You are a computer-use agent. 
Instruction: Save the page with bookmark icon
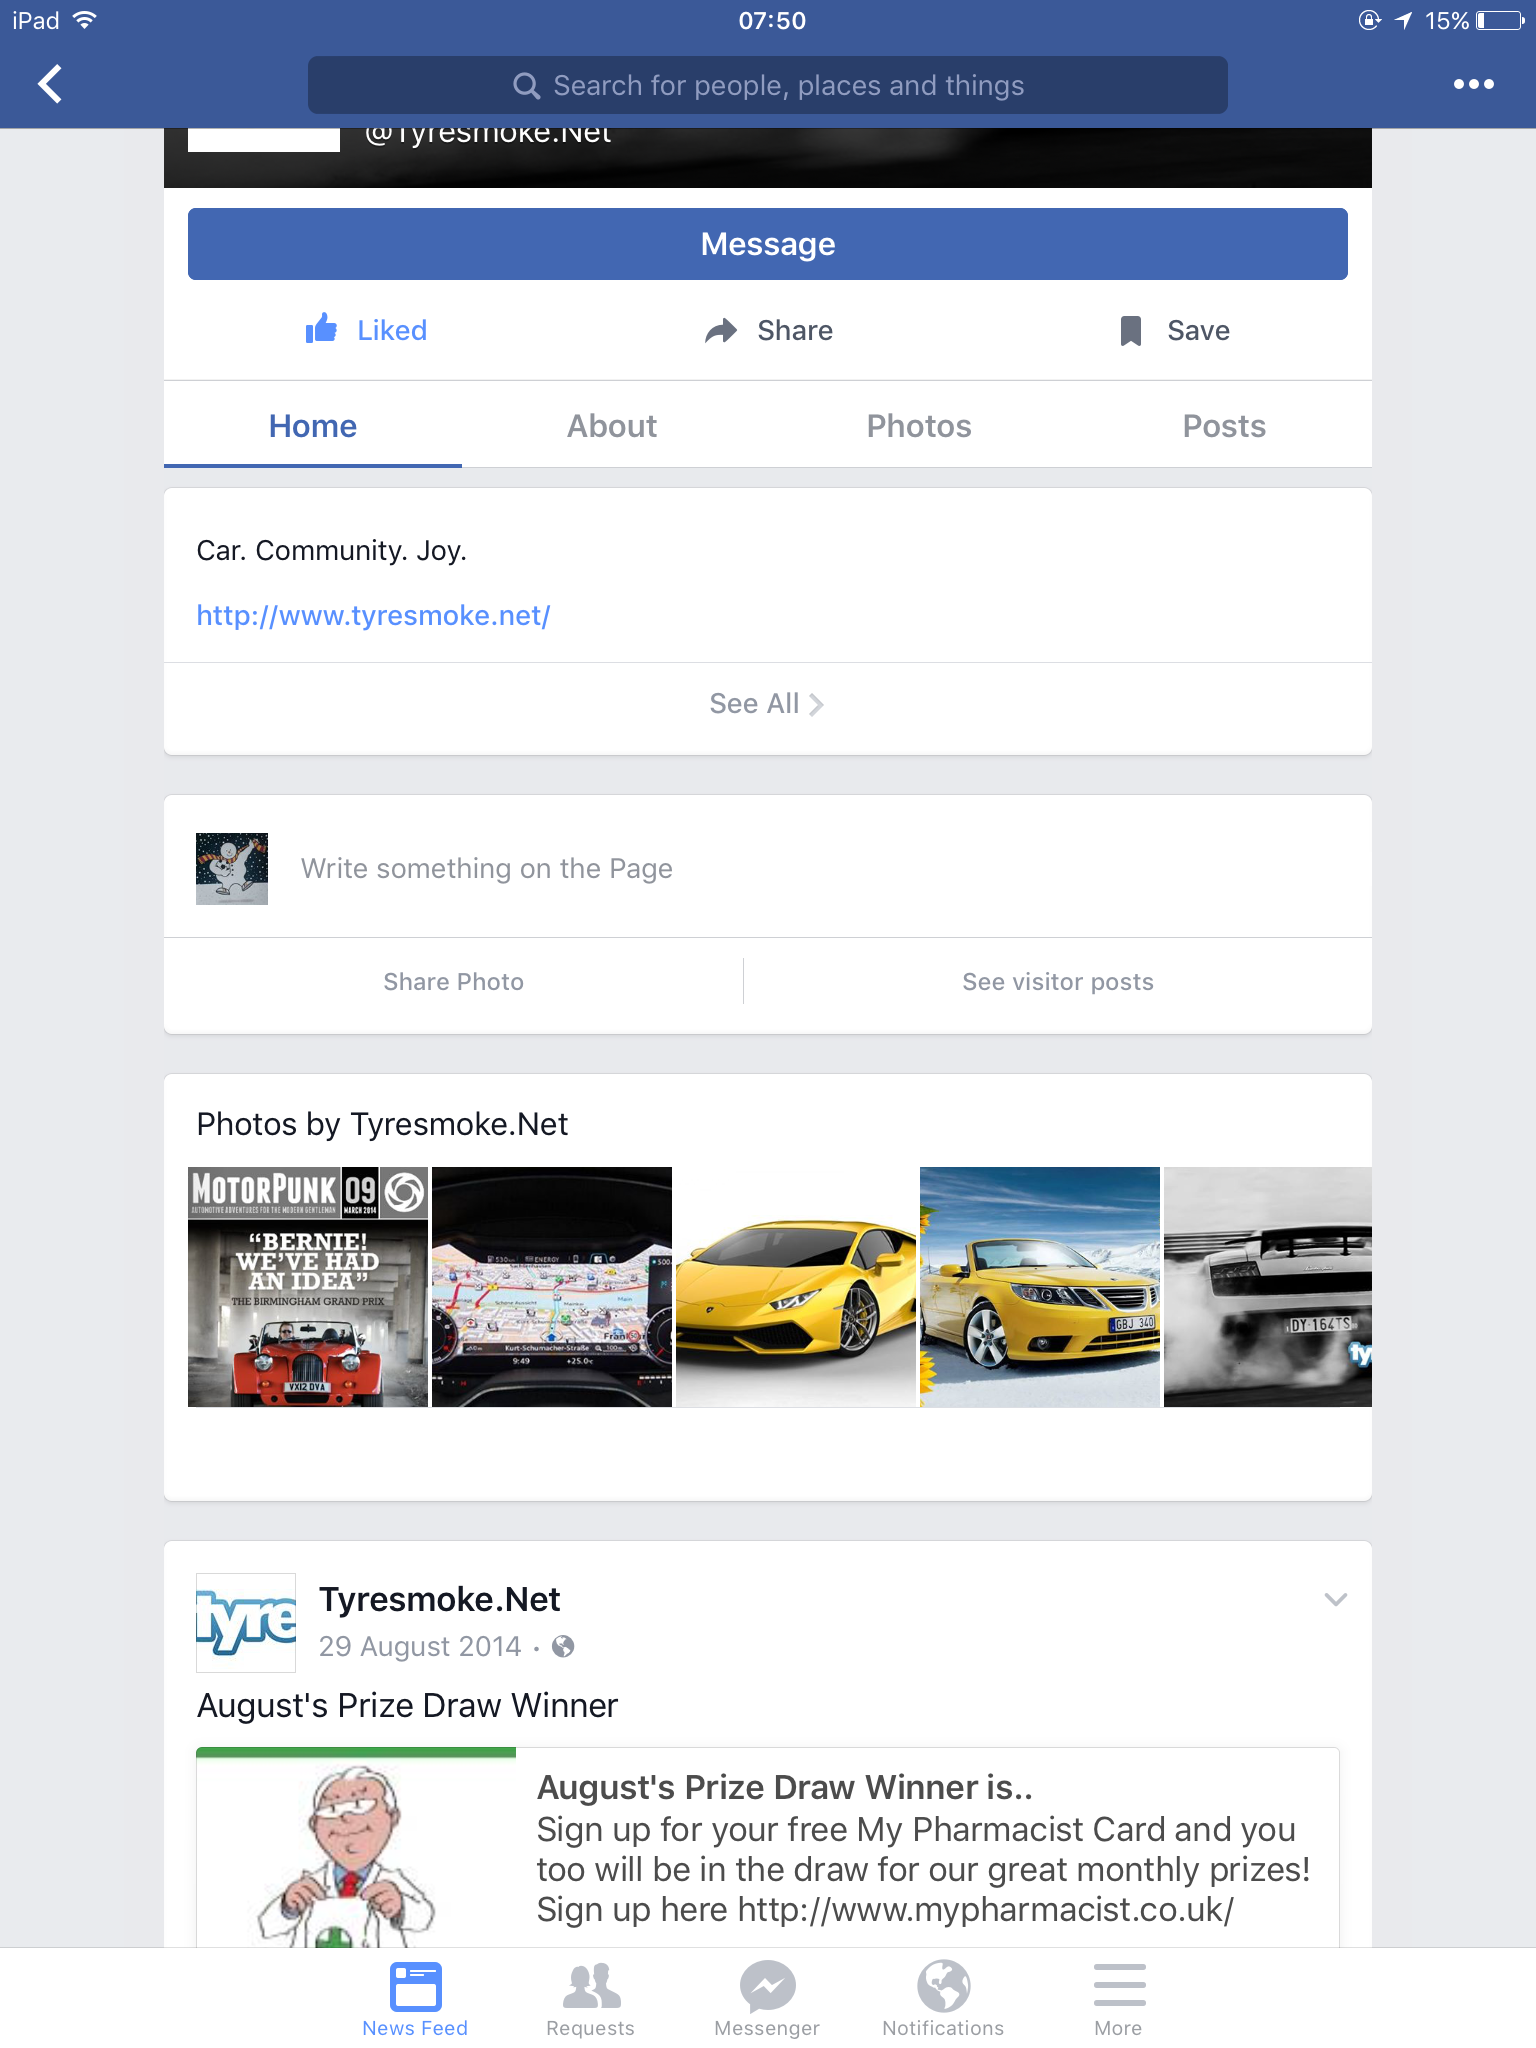pos(1174,330)
